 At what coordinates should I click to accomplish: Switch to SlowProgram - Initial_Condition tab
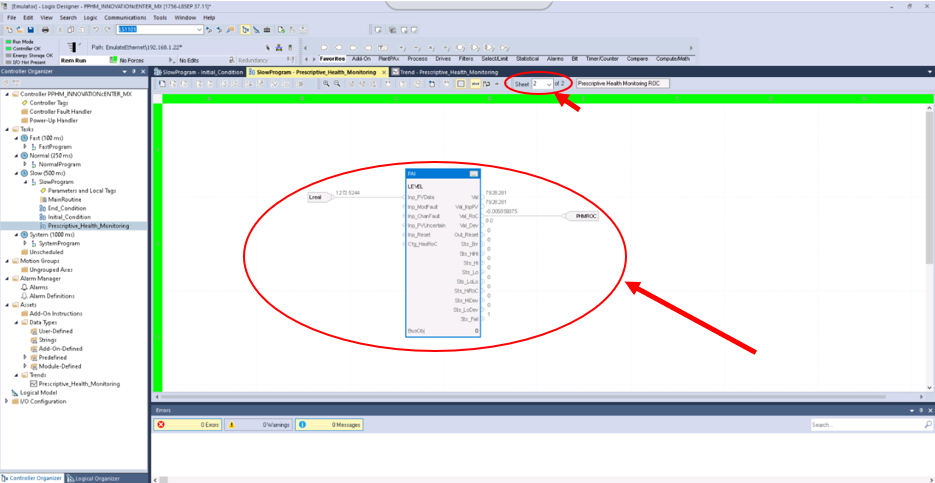(199, 72)
